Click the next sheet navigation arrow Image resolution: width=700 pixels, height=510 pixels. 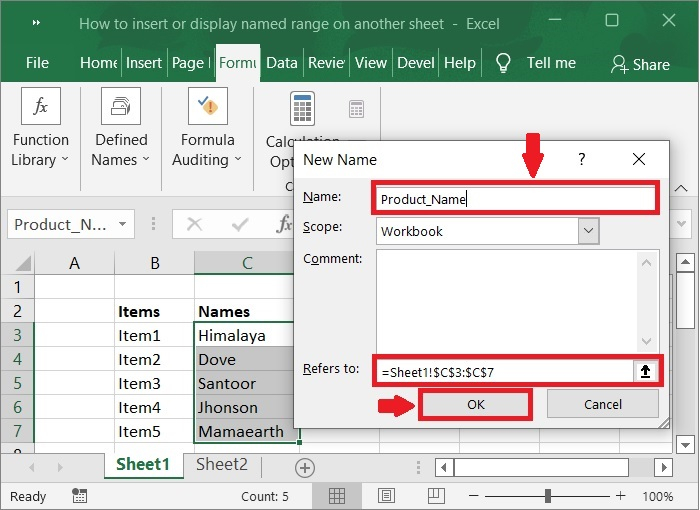point(60,468)
